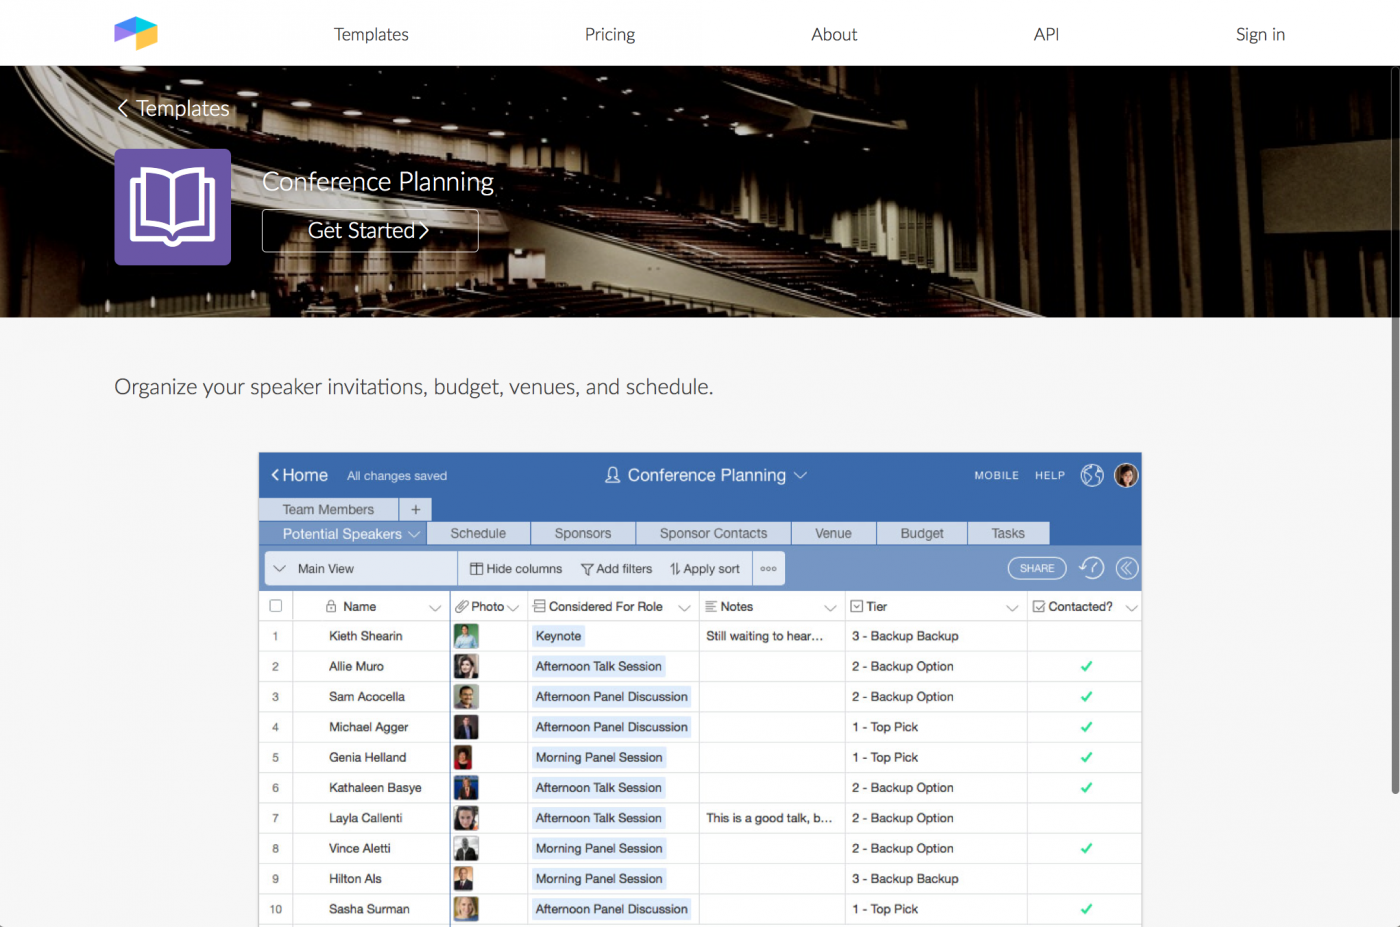Click the user avatar in header
Screen dimensions: 1400x927
coord(1126,475)
